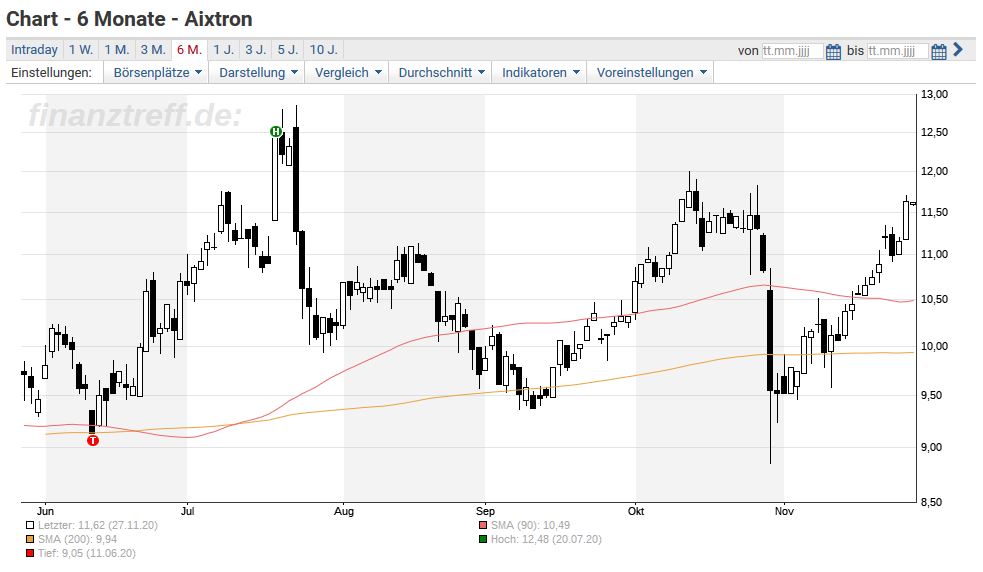Click the orange SMA (200) legend swatch
Viewport: 983px width, 572px height.
pyautogui.click(x=29, y=539)
